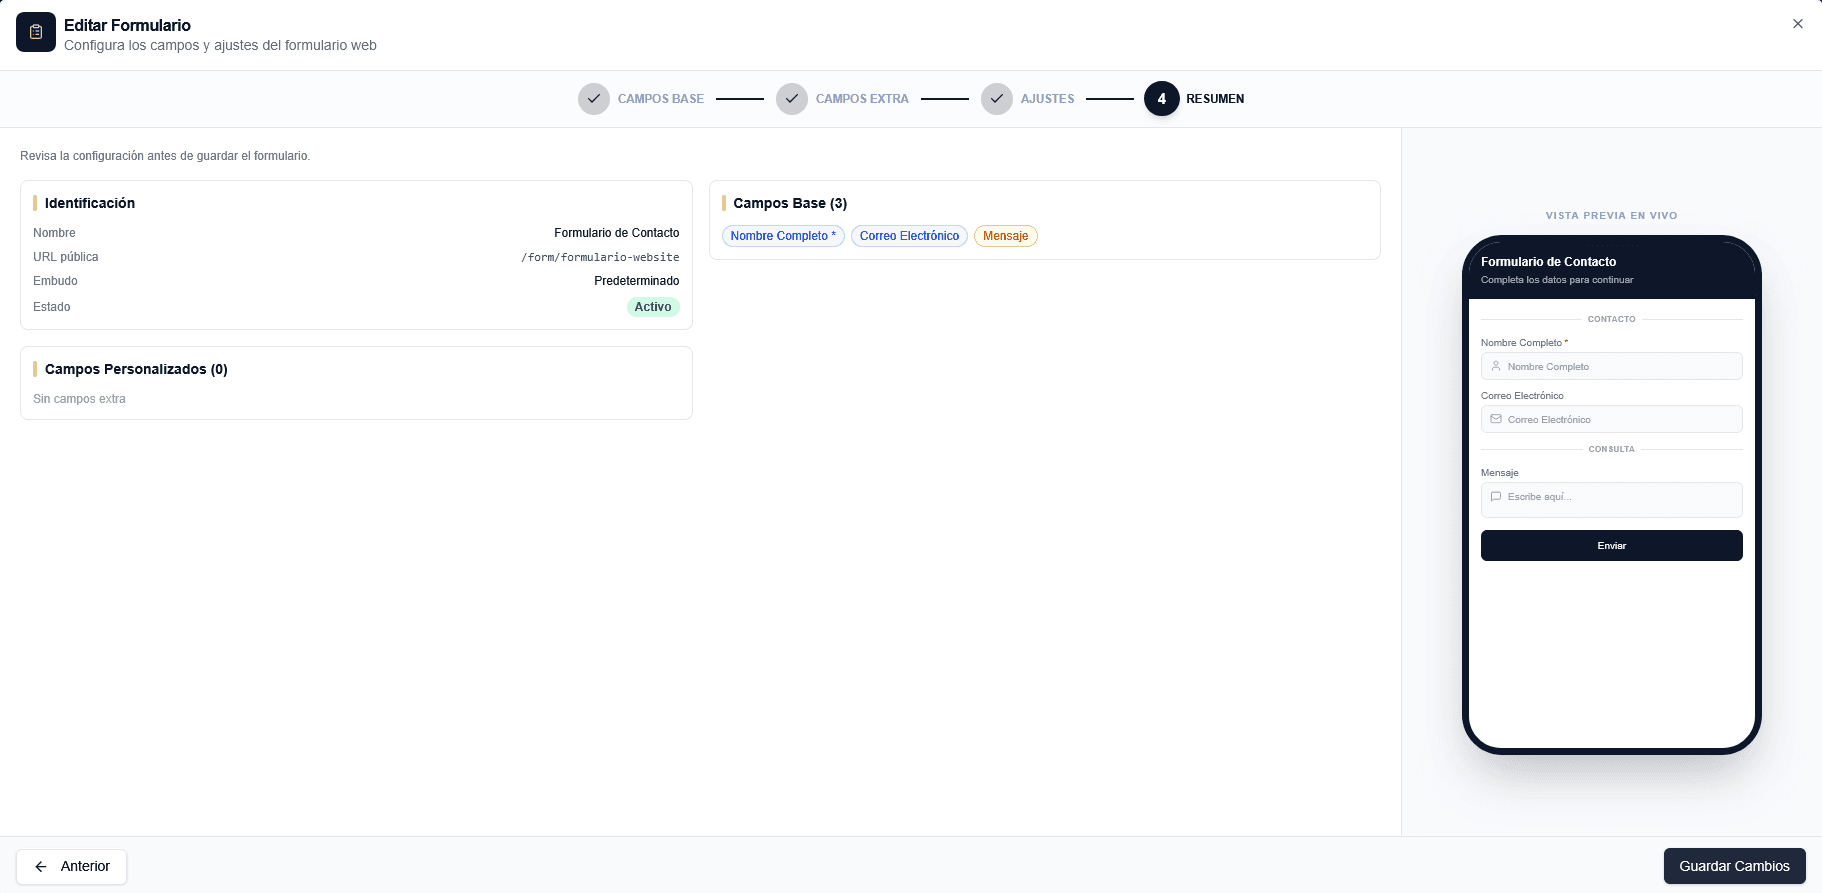The image size is (1822, 893).
Task: Click Nombre Completo input in preview
Action: pyautogui.click(x=1612, y=366)
